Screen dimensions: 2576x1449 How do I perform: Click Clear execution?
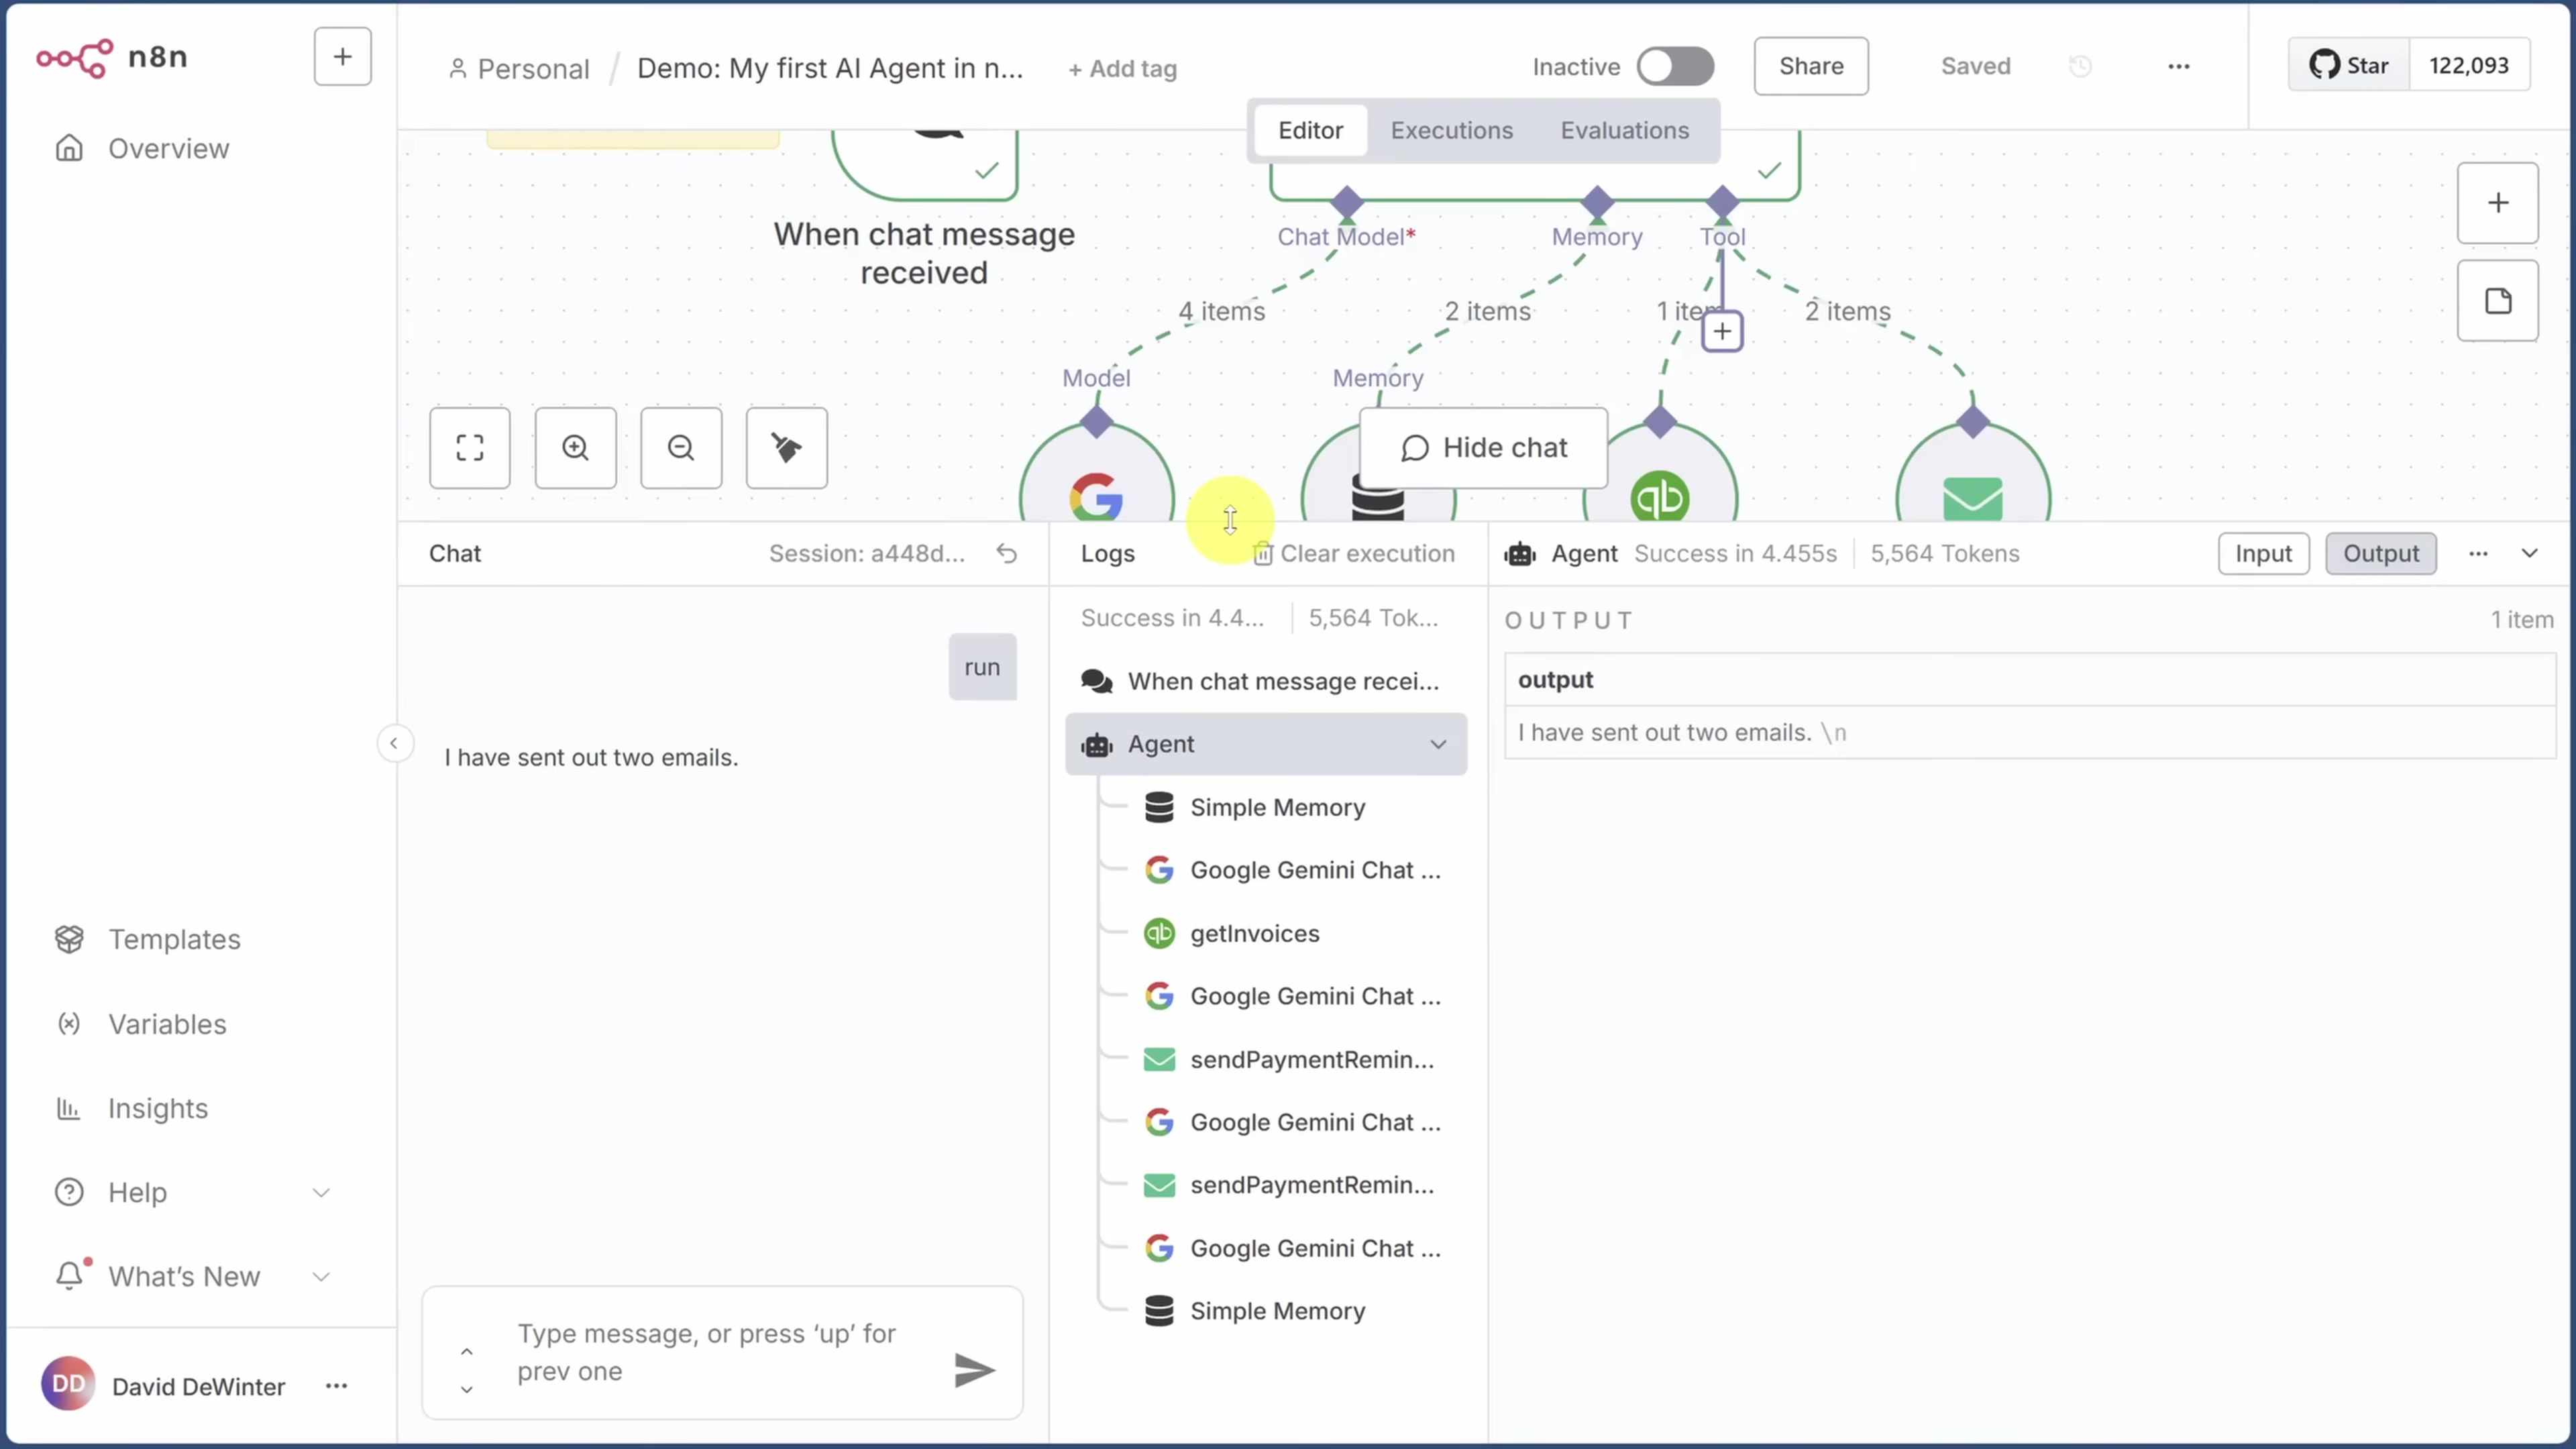coord(1355,553)
